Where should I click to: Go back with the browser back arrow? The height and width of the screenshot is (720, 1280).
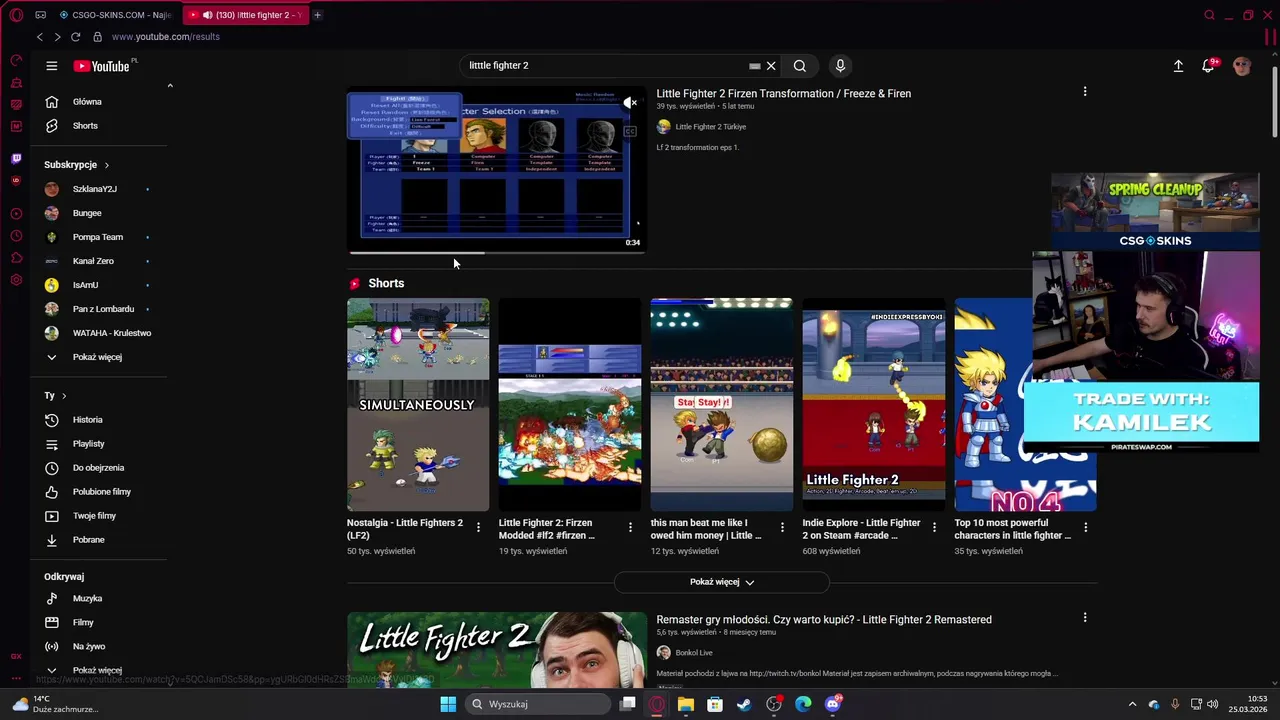(40, 37)
